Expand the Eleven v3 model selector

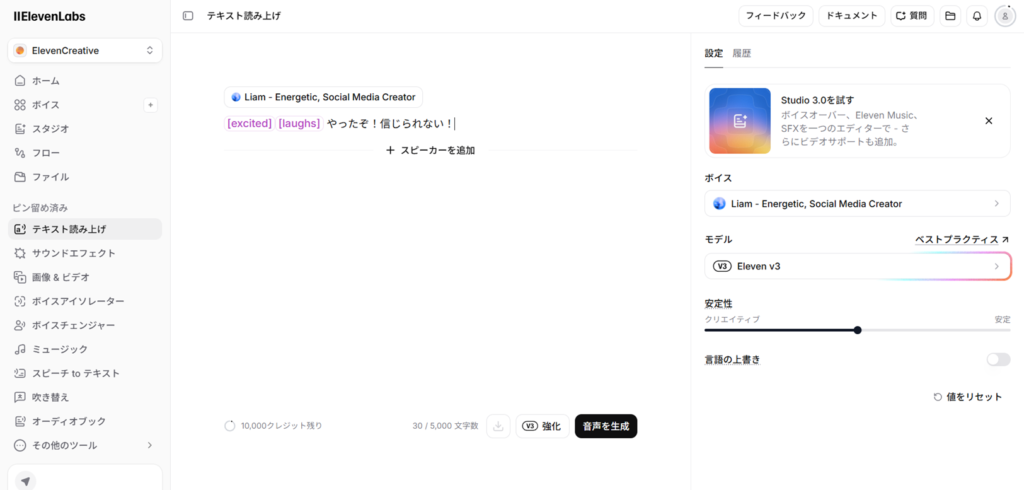[x=857, y=266]
